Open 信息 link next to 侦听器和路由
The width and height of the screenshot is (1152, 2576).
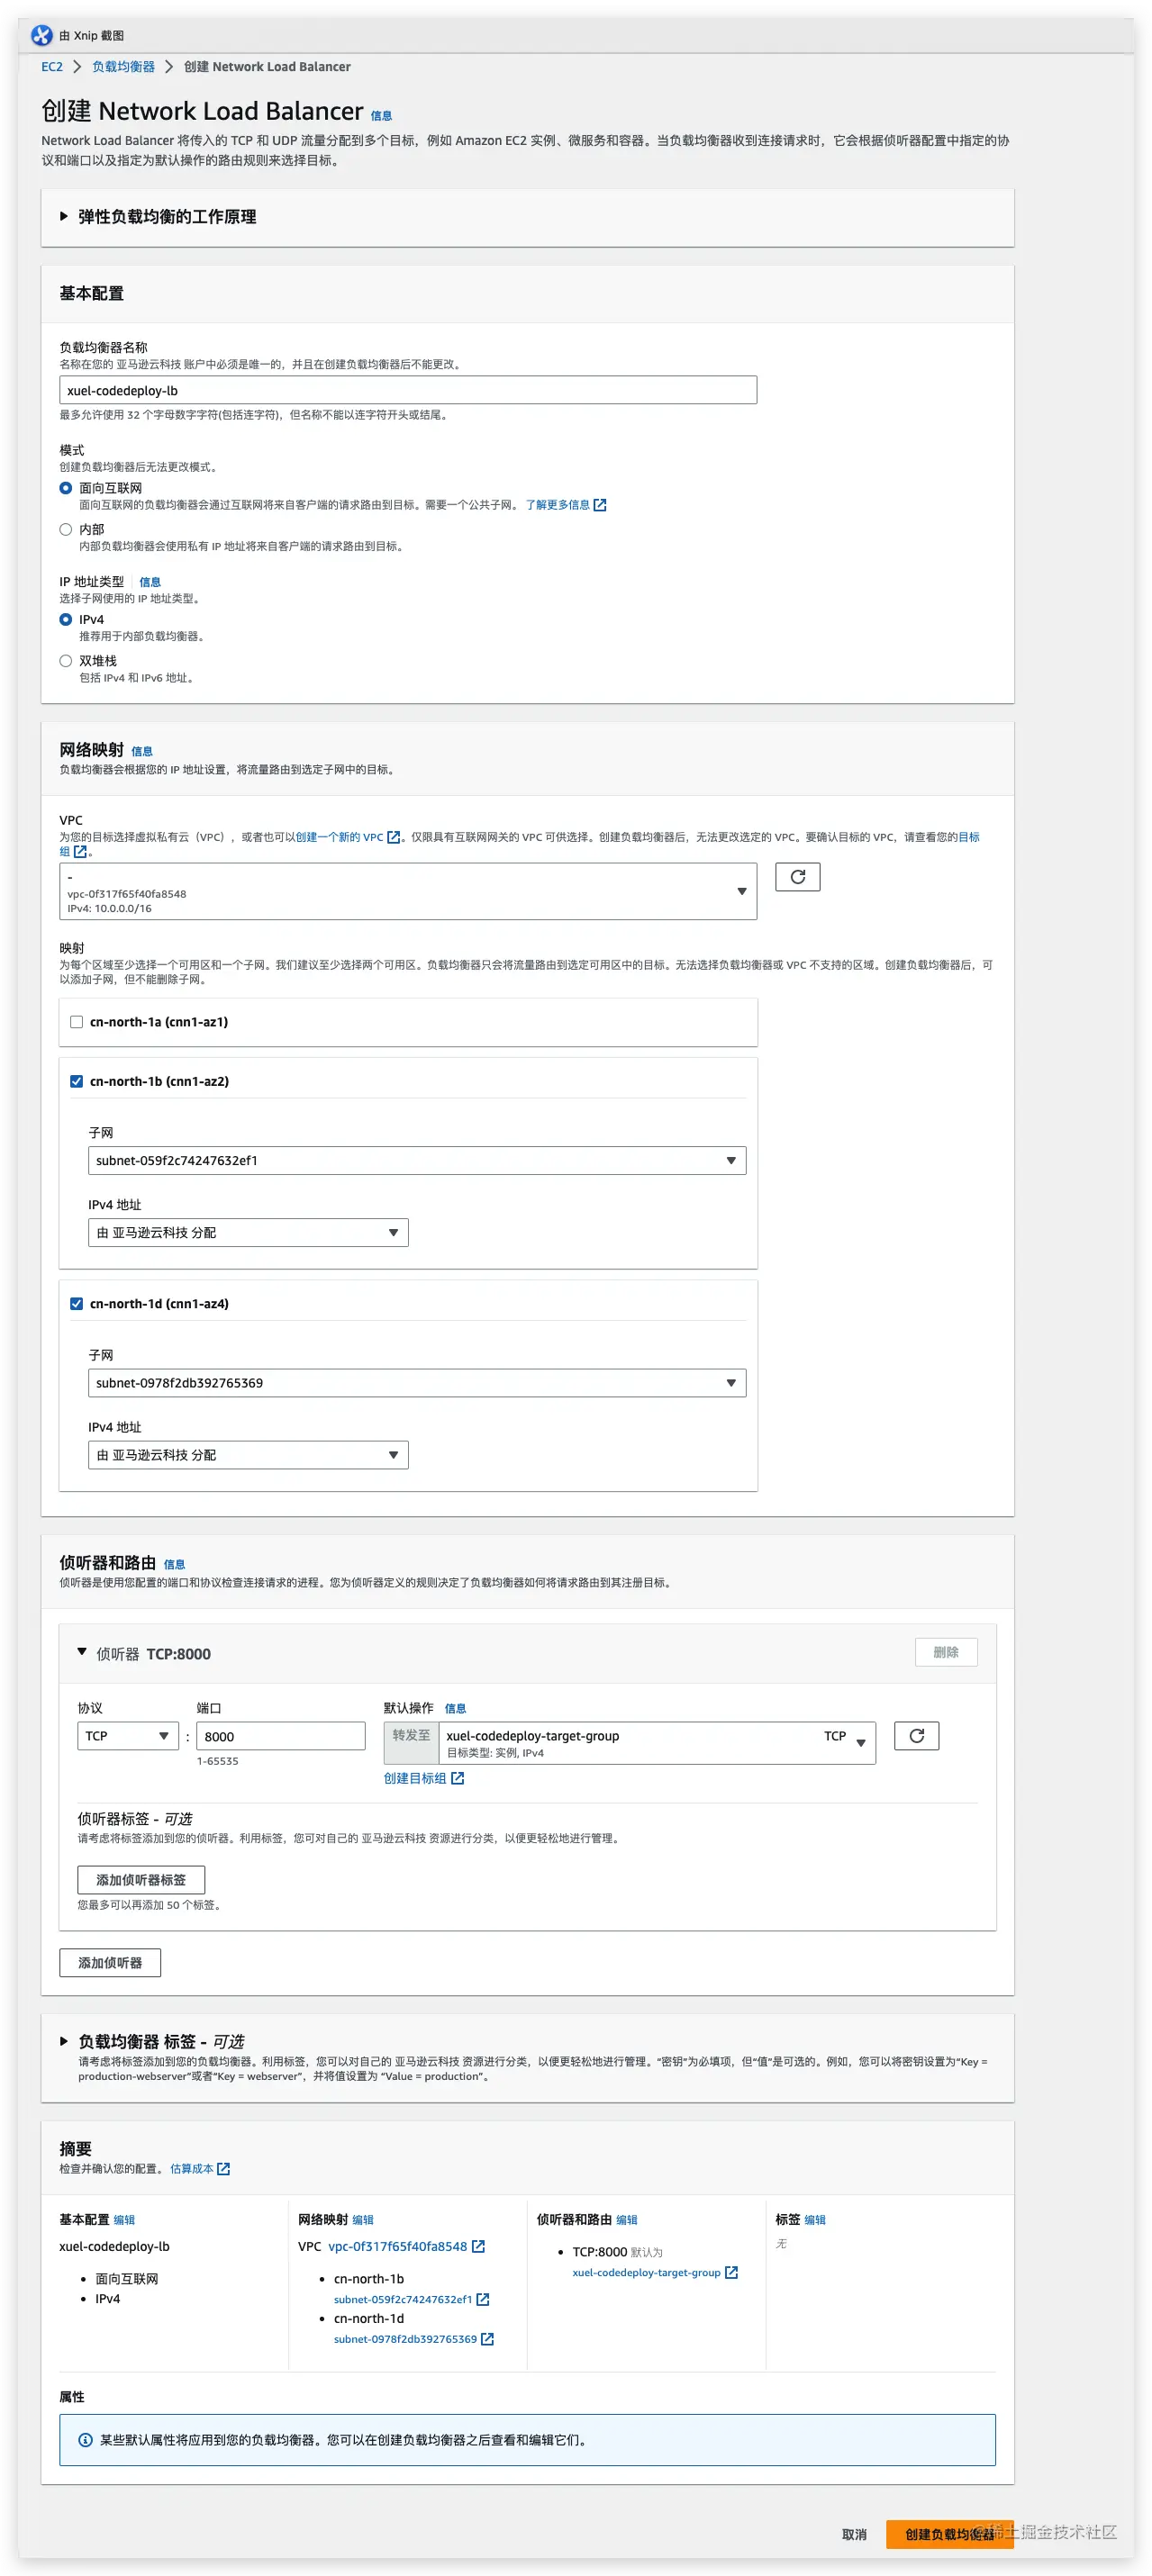174,1564
